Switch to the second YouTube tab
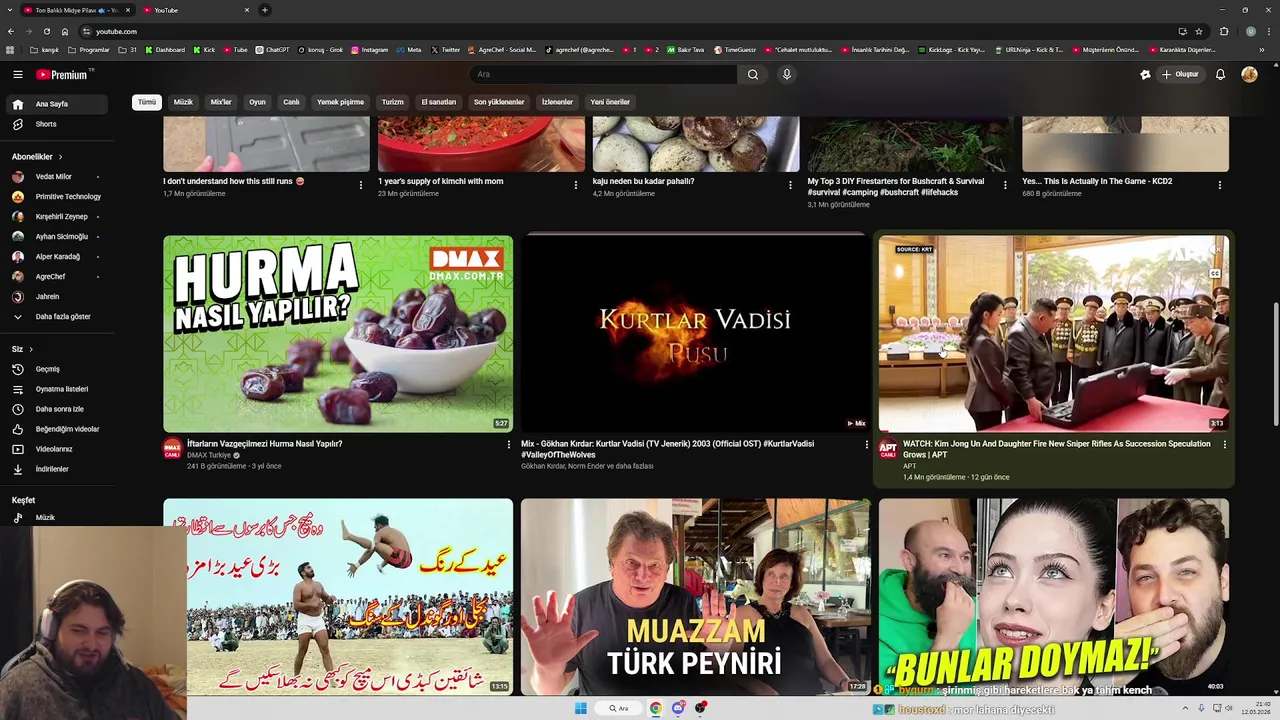Image resolution: width=1280 pixels, height=720 pixels. pyautogui.click(x=195, y=10)
